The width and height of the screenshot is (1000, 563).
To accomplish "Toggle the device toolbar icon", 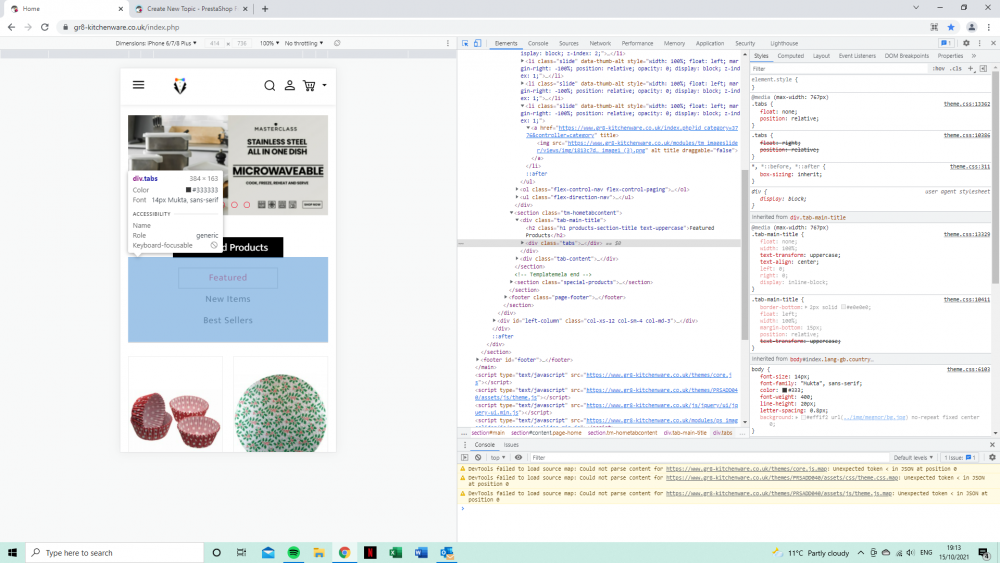I will coord(477,44).
